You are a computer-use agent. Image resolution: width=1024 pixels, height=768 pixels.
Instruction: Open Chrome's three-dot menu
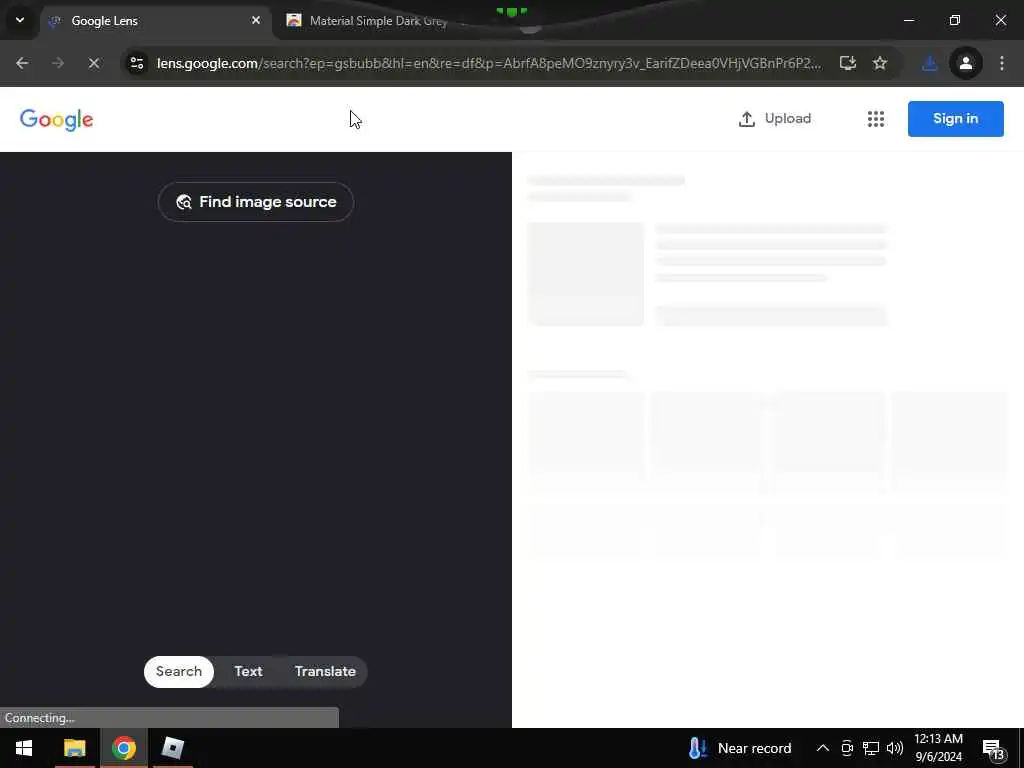1002,63
